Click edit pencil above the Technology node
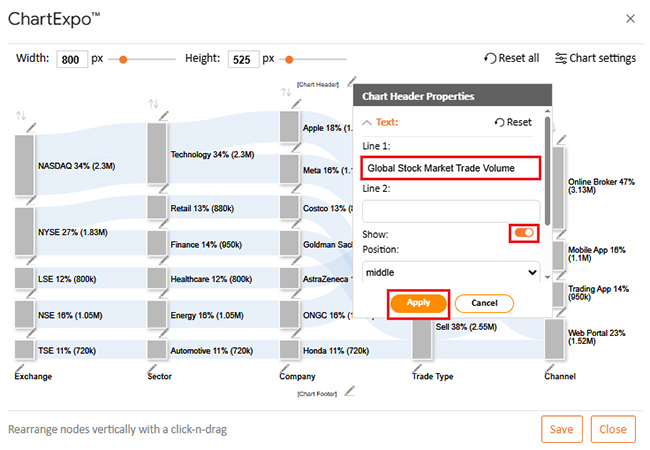Screen dimensions: 650x450 163,116
